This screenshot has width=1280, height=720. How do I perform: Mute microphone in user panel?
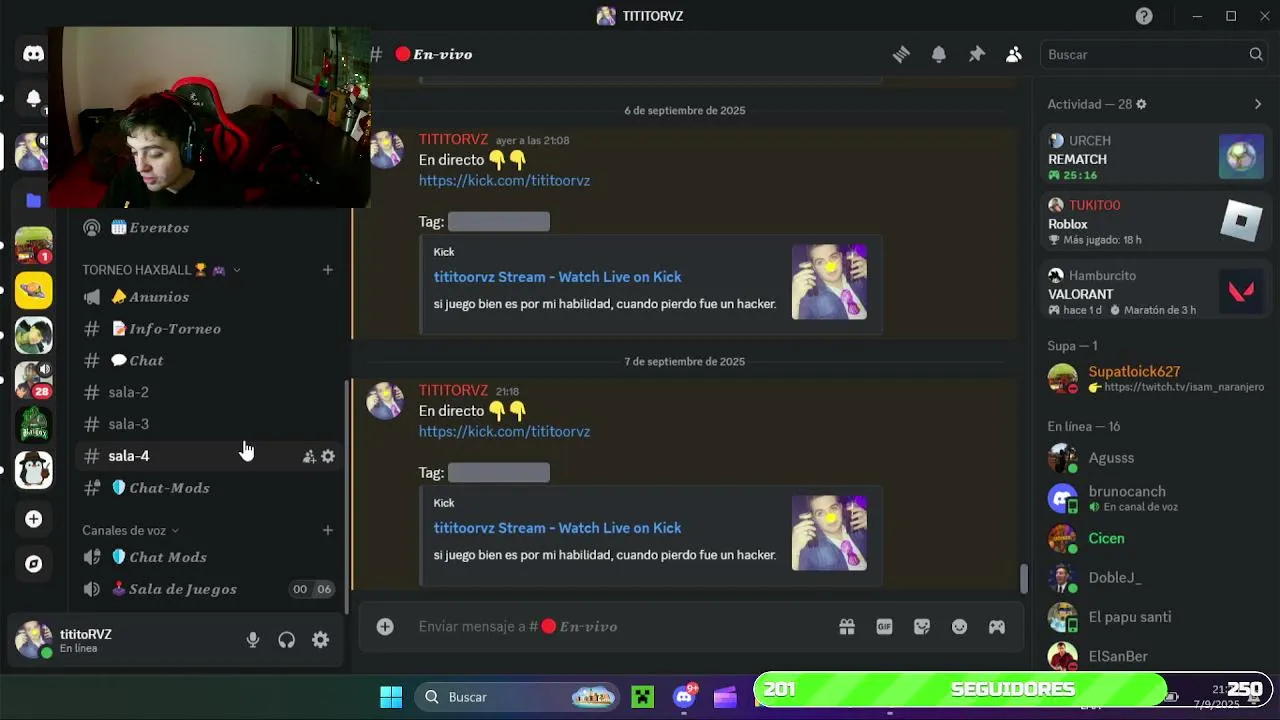(253, 640)
